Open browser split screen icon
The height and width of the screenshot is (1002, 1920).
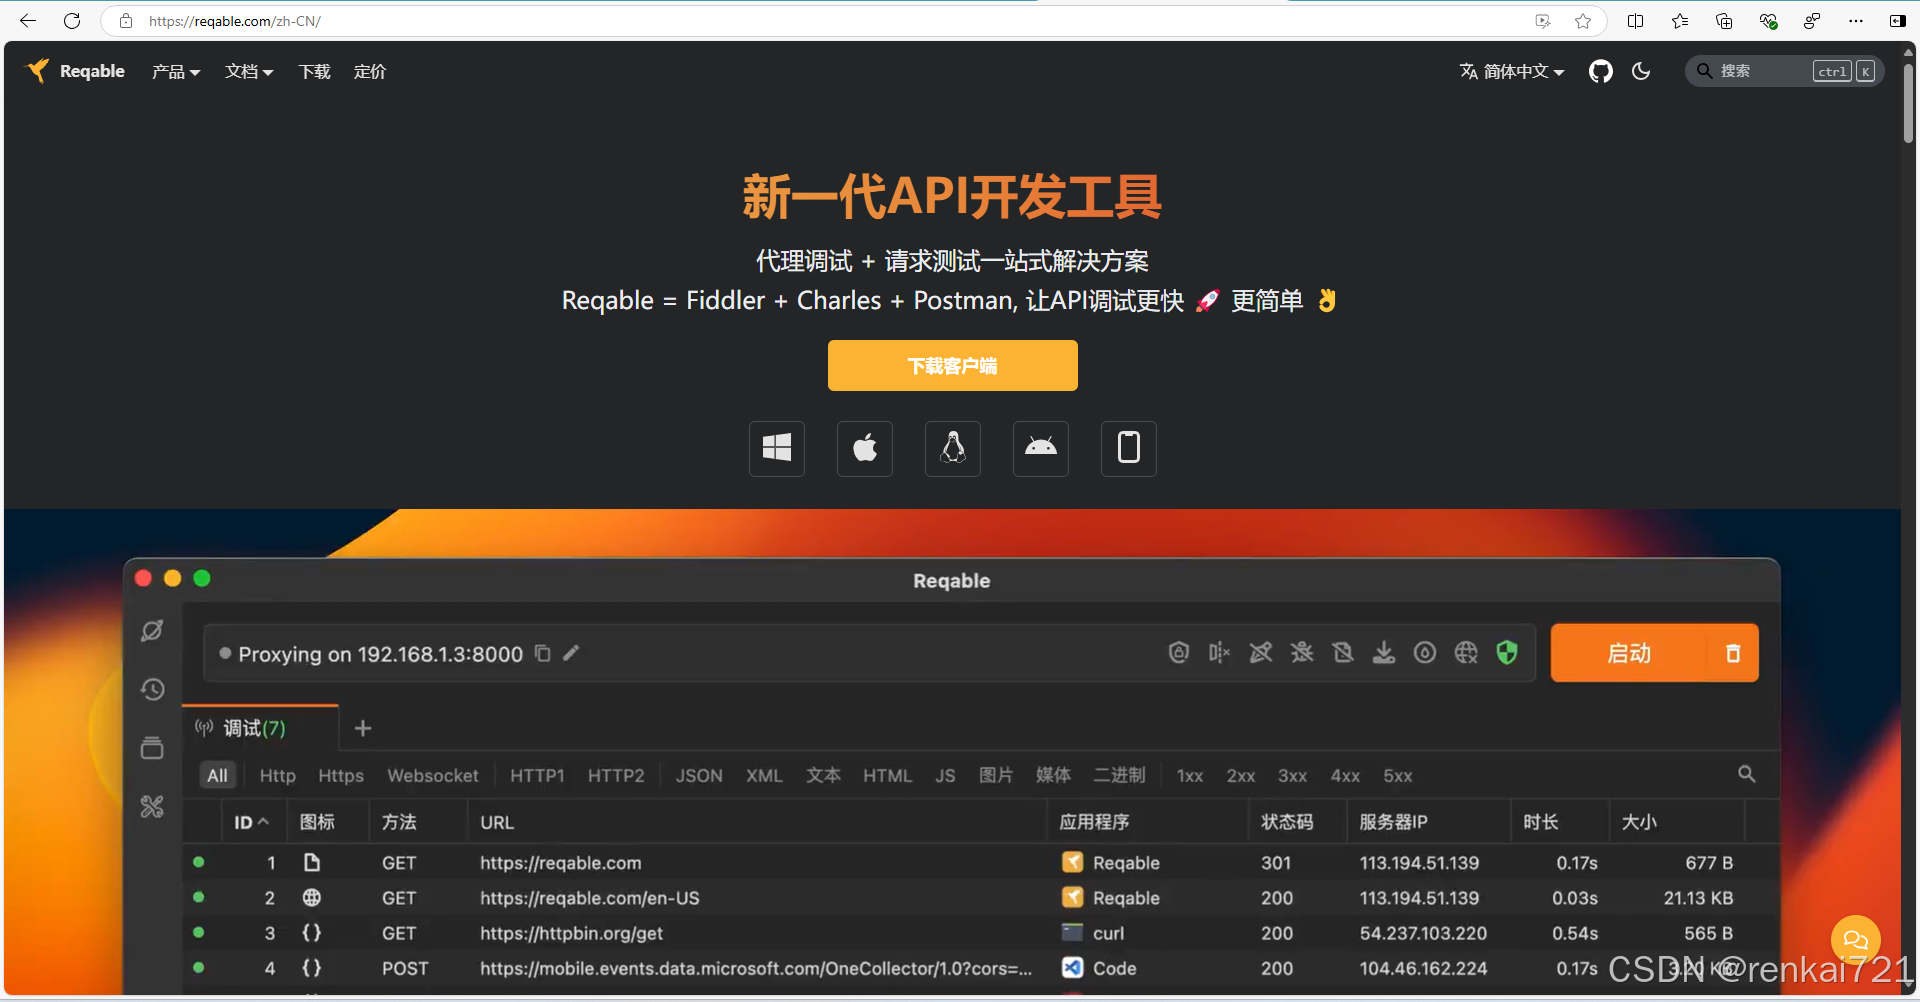coord(1636,21)
